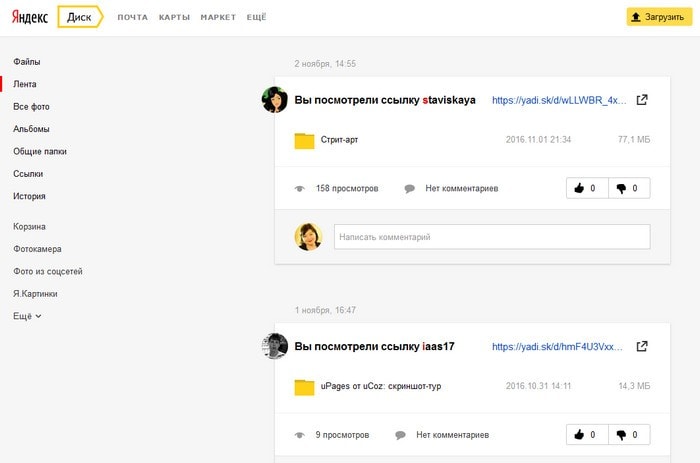Click Вы посмотрели ссылку iaas17 heading

tap(374, 346)
